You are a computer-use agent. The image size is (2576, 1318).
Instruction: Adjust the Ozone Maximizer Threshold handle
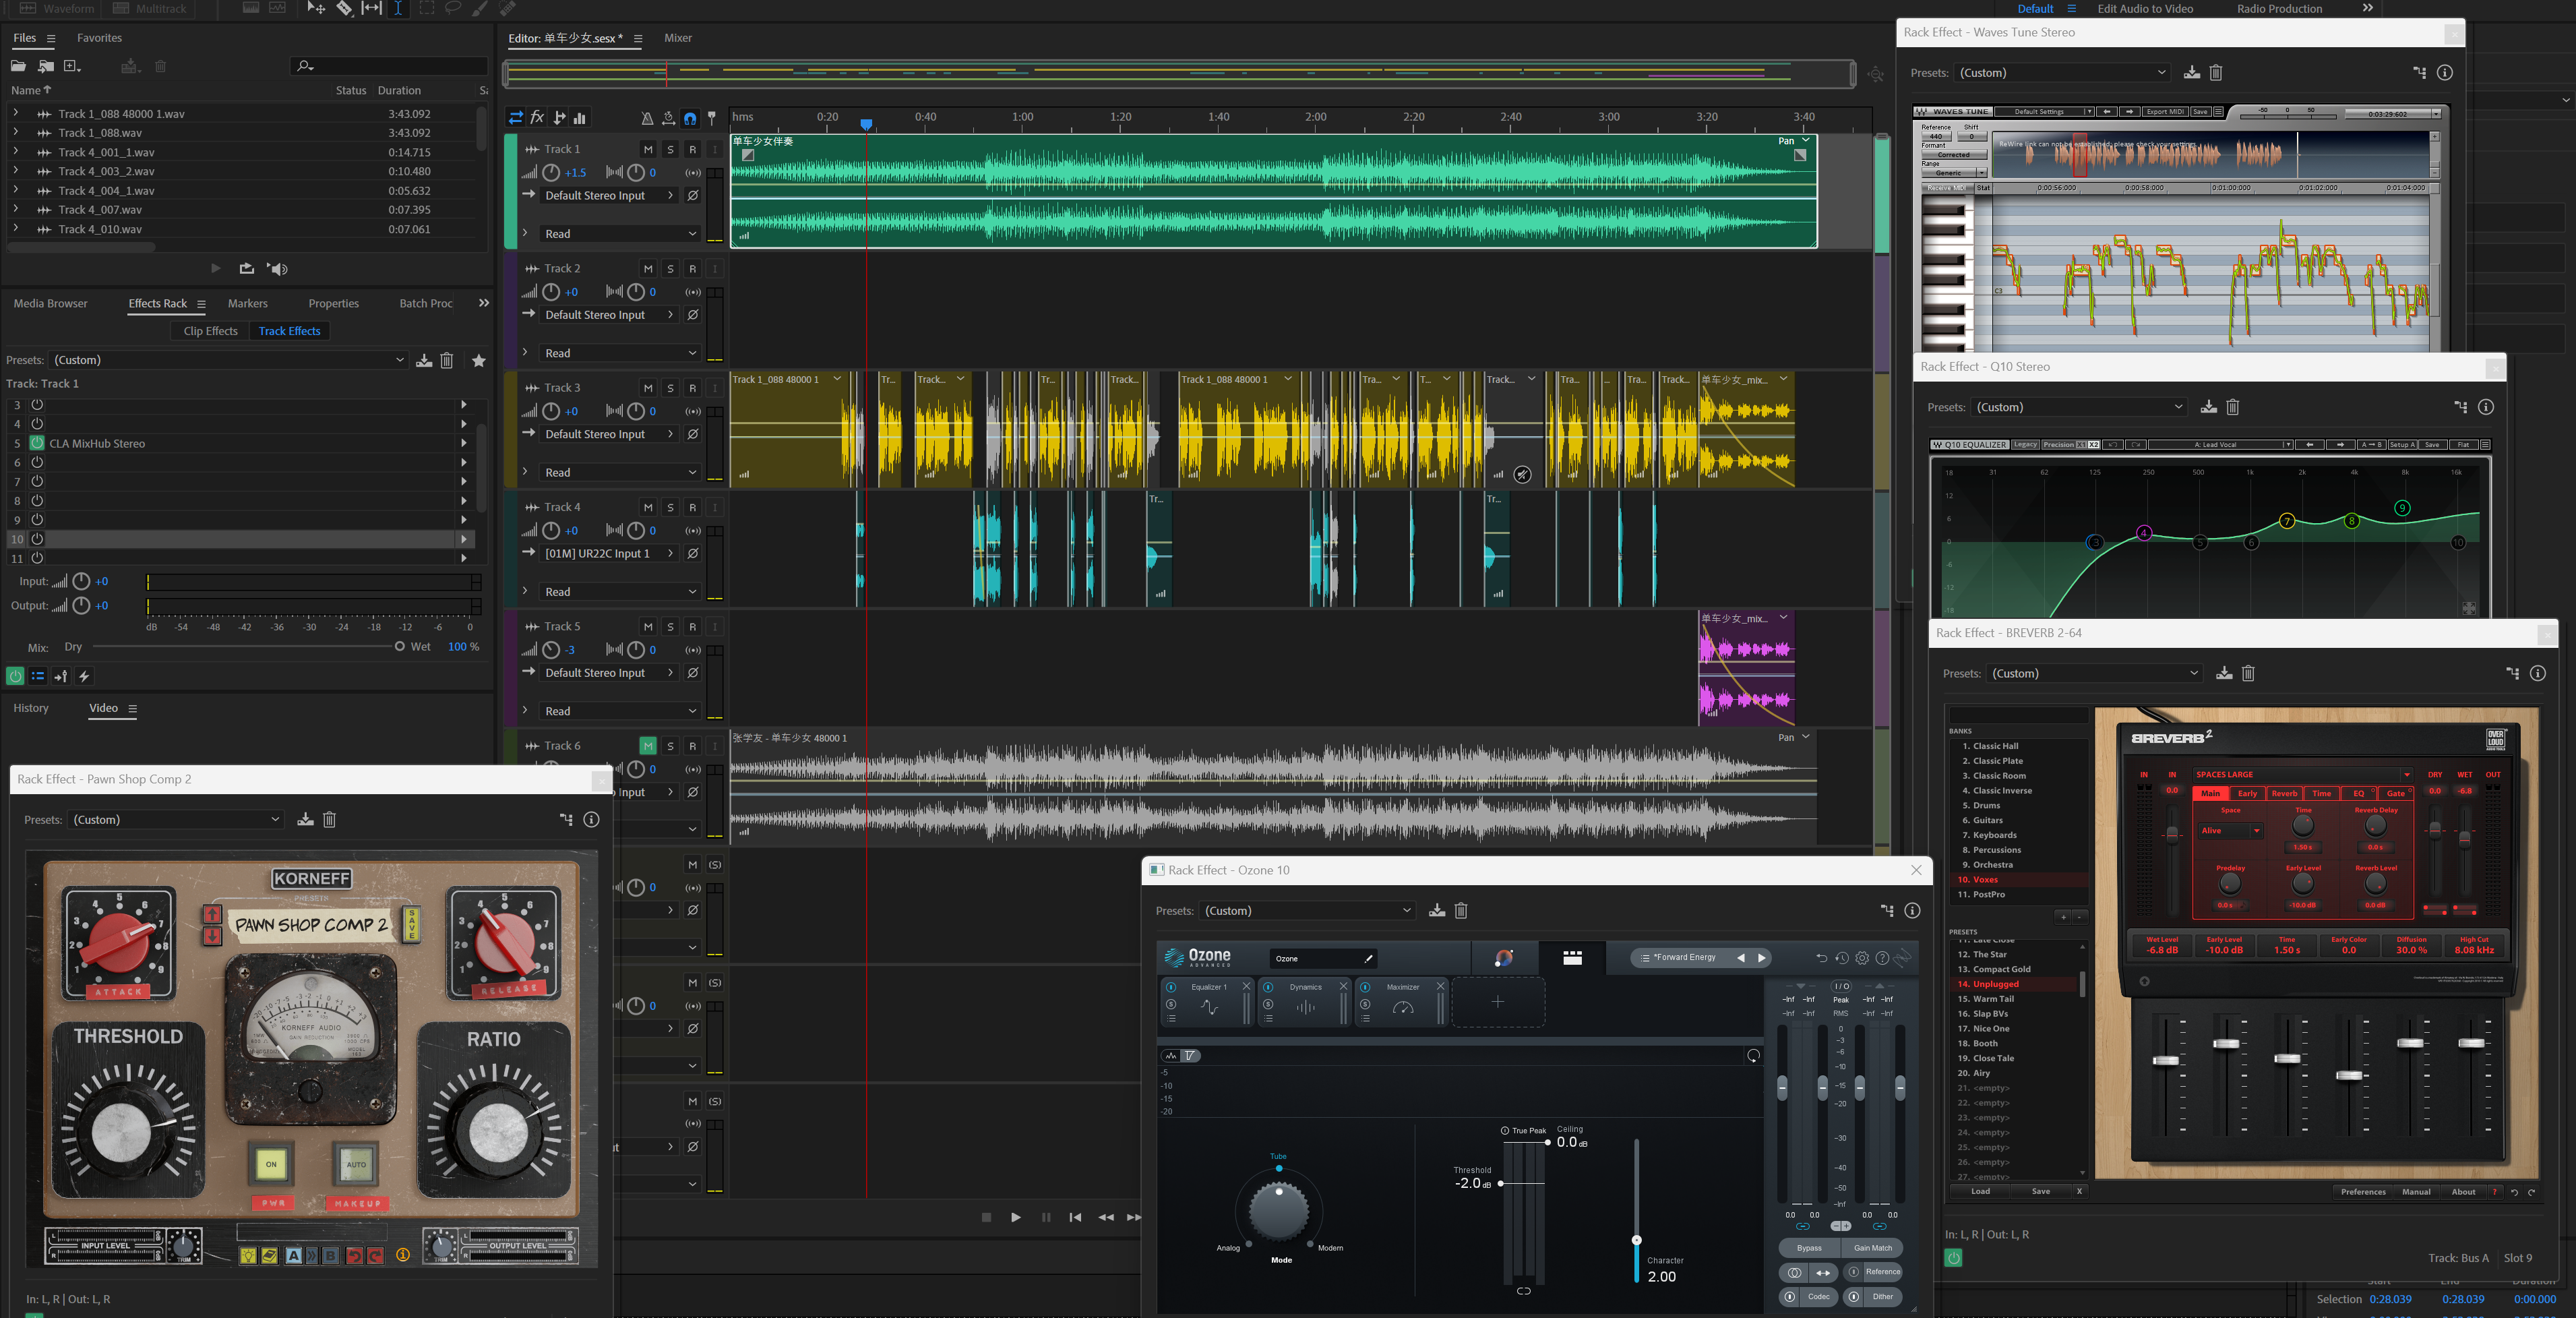(x=1501, y=1183)
